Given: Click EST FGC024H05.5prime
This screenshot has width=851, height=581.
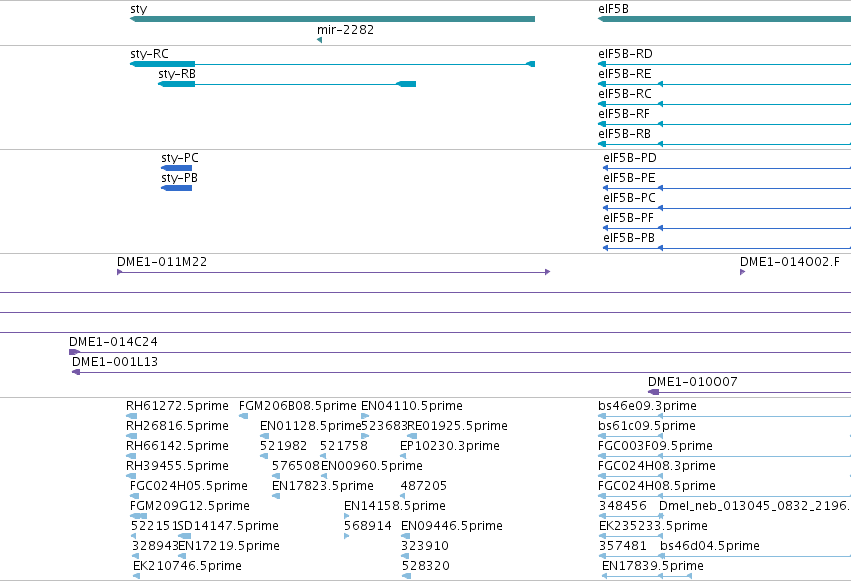Looking at the screenshot, I should [189, 487].
